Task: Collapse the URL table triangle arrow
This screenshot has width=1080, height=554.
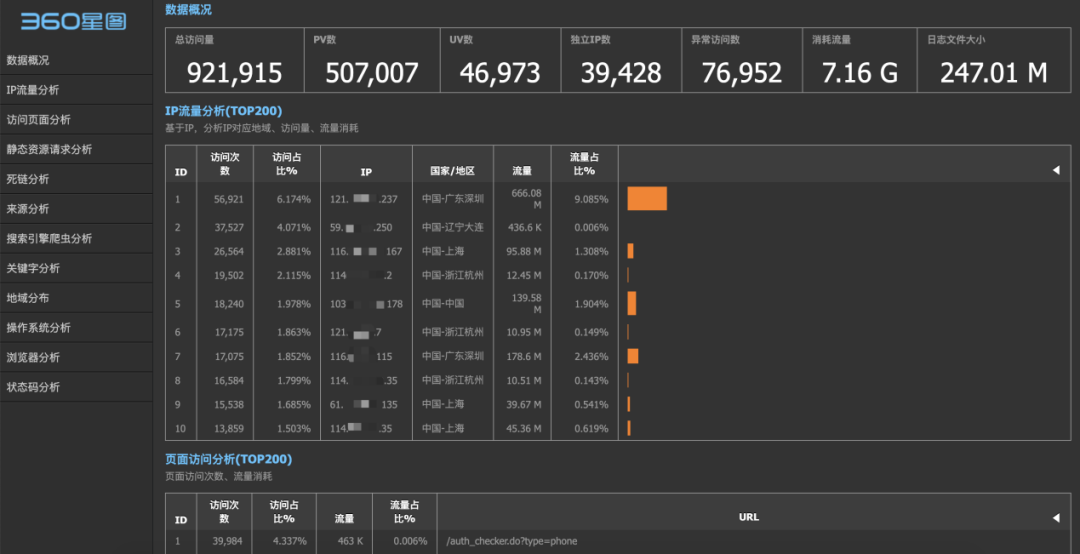Action: click(x=1056, y=517)
